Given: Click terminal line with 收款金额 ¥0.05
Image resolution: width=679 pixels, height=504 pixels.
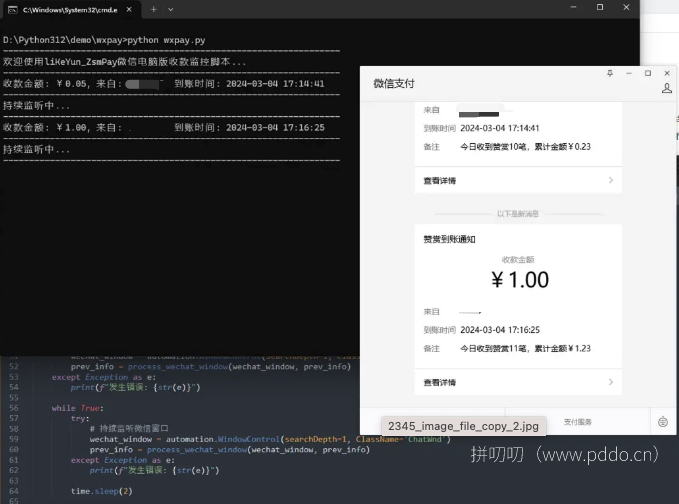Looking at the screenshot, I should click(x=164, y=84).
